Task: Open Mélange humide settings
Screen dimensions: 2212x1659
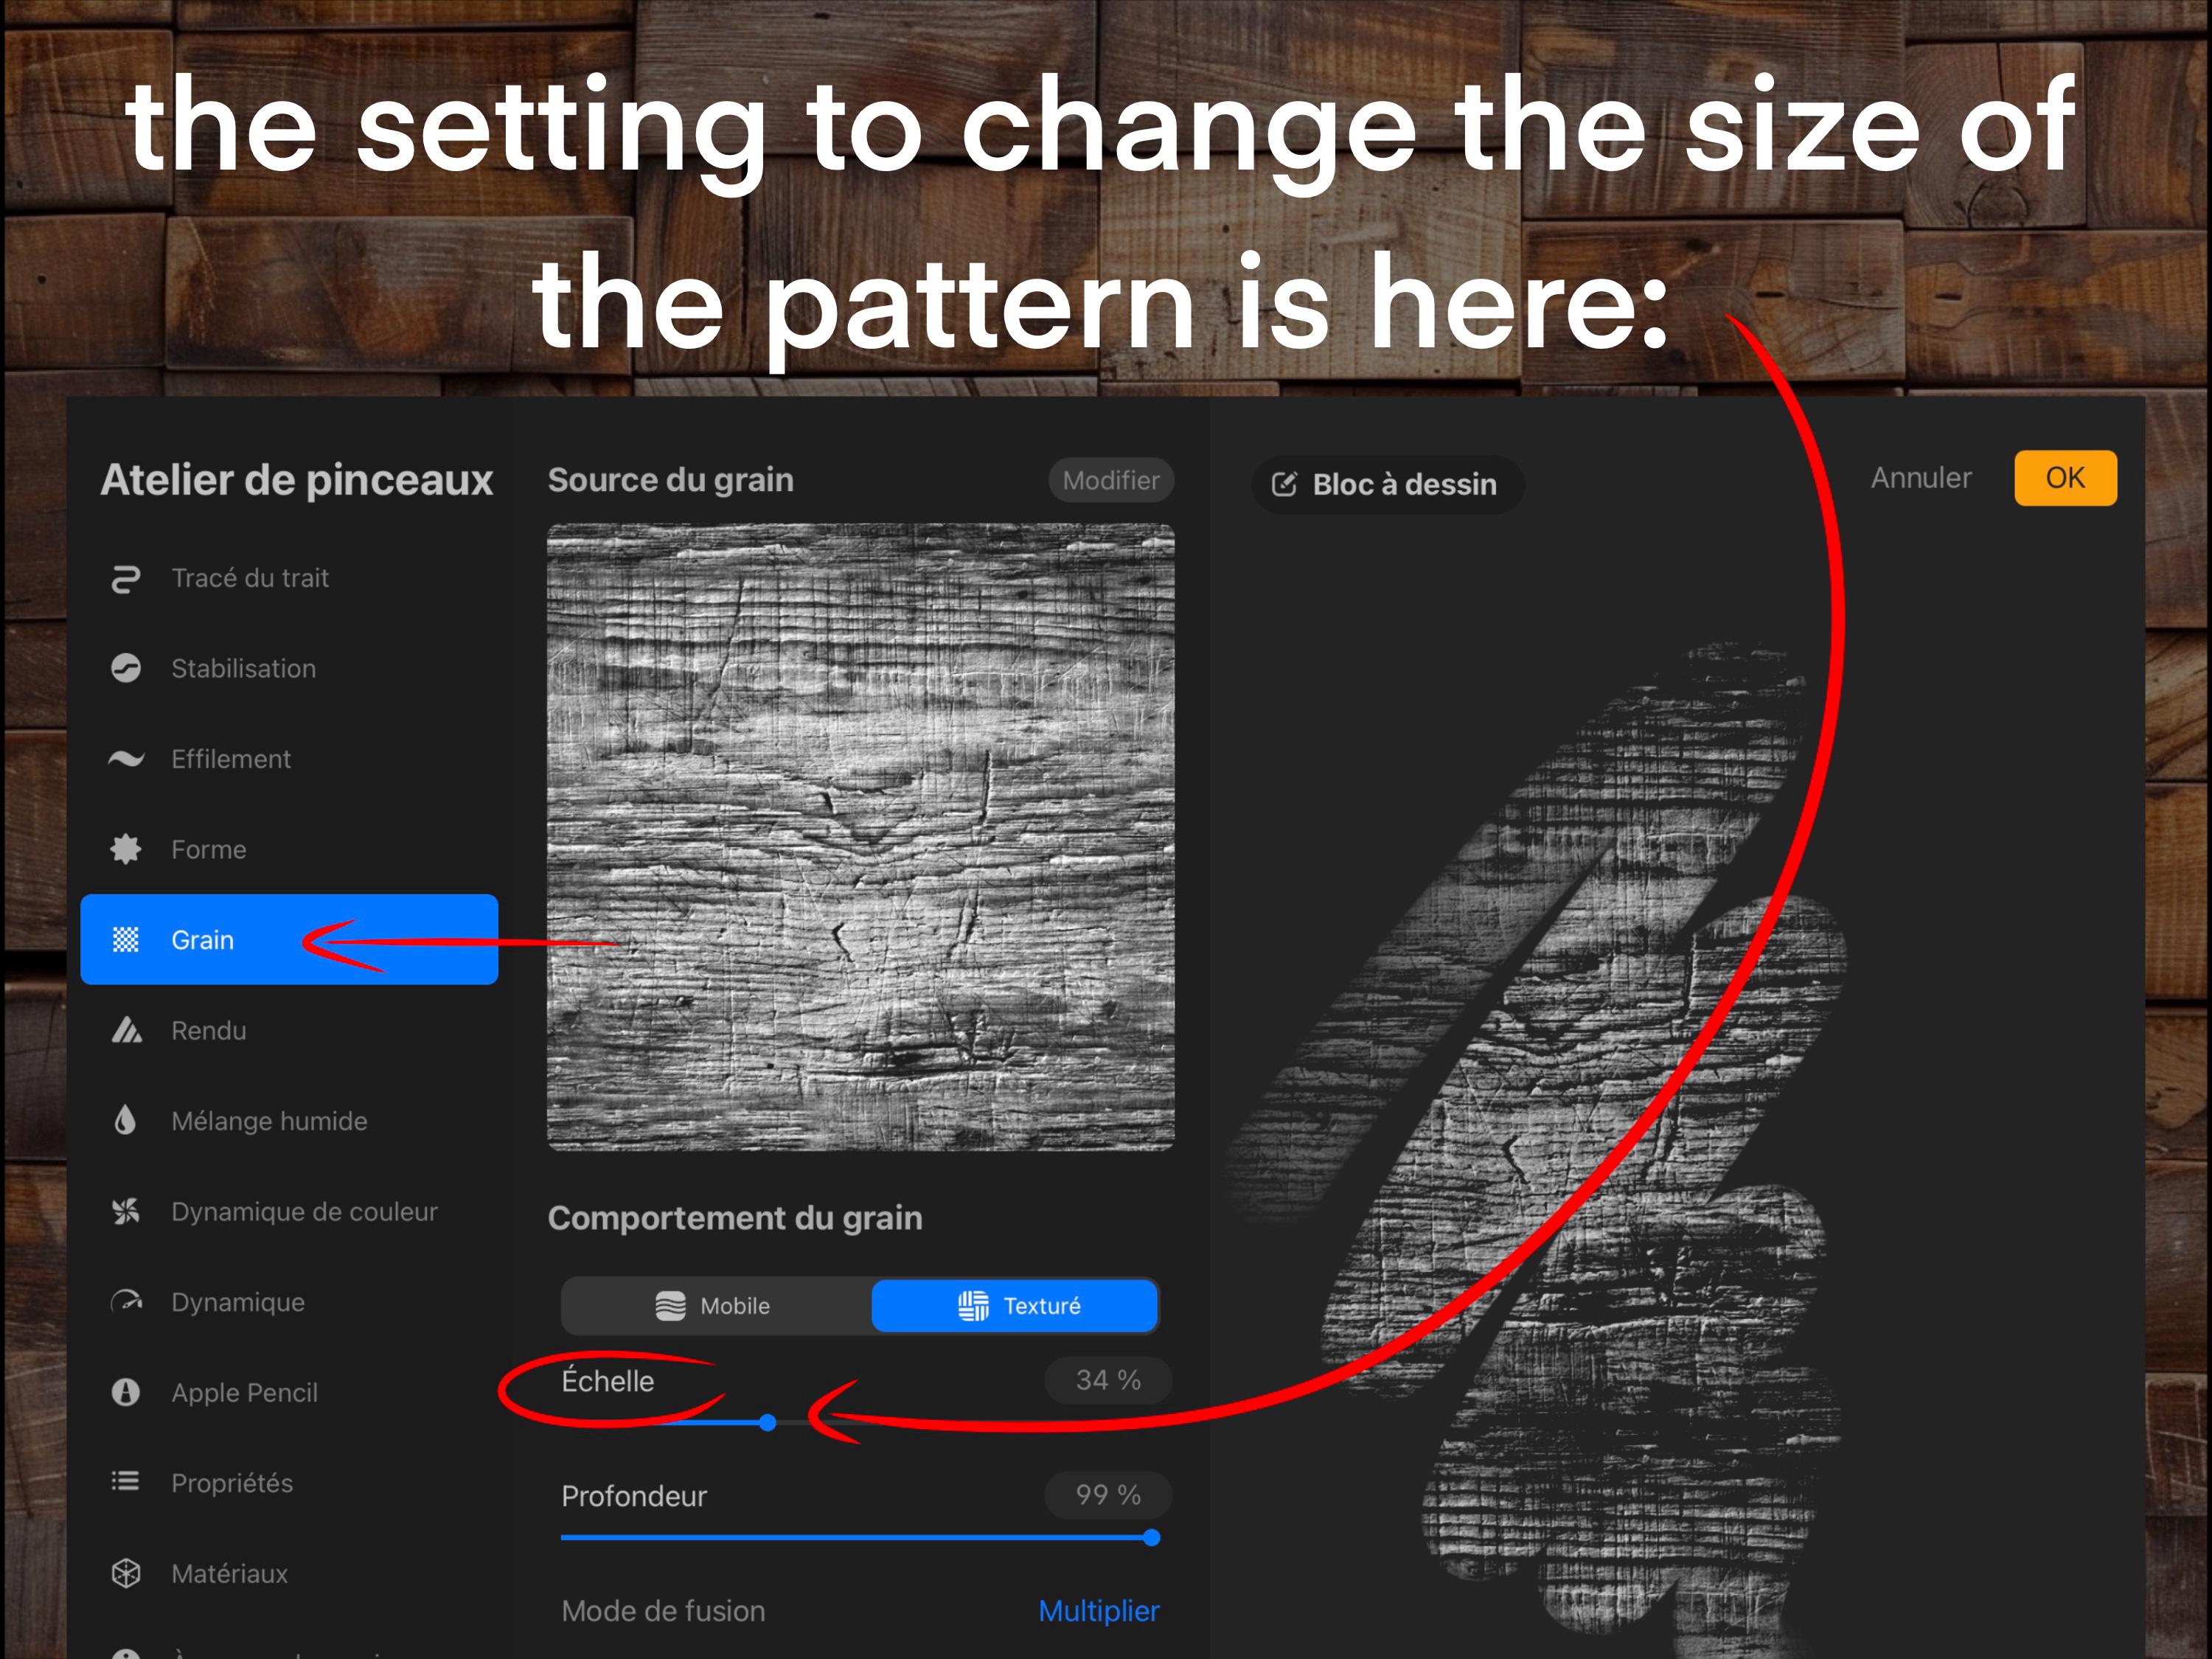Action: coord(289,1121)
